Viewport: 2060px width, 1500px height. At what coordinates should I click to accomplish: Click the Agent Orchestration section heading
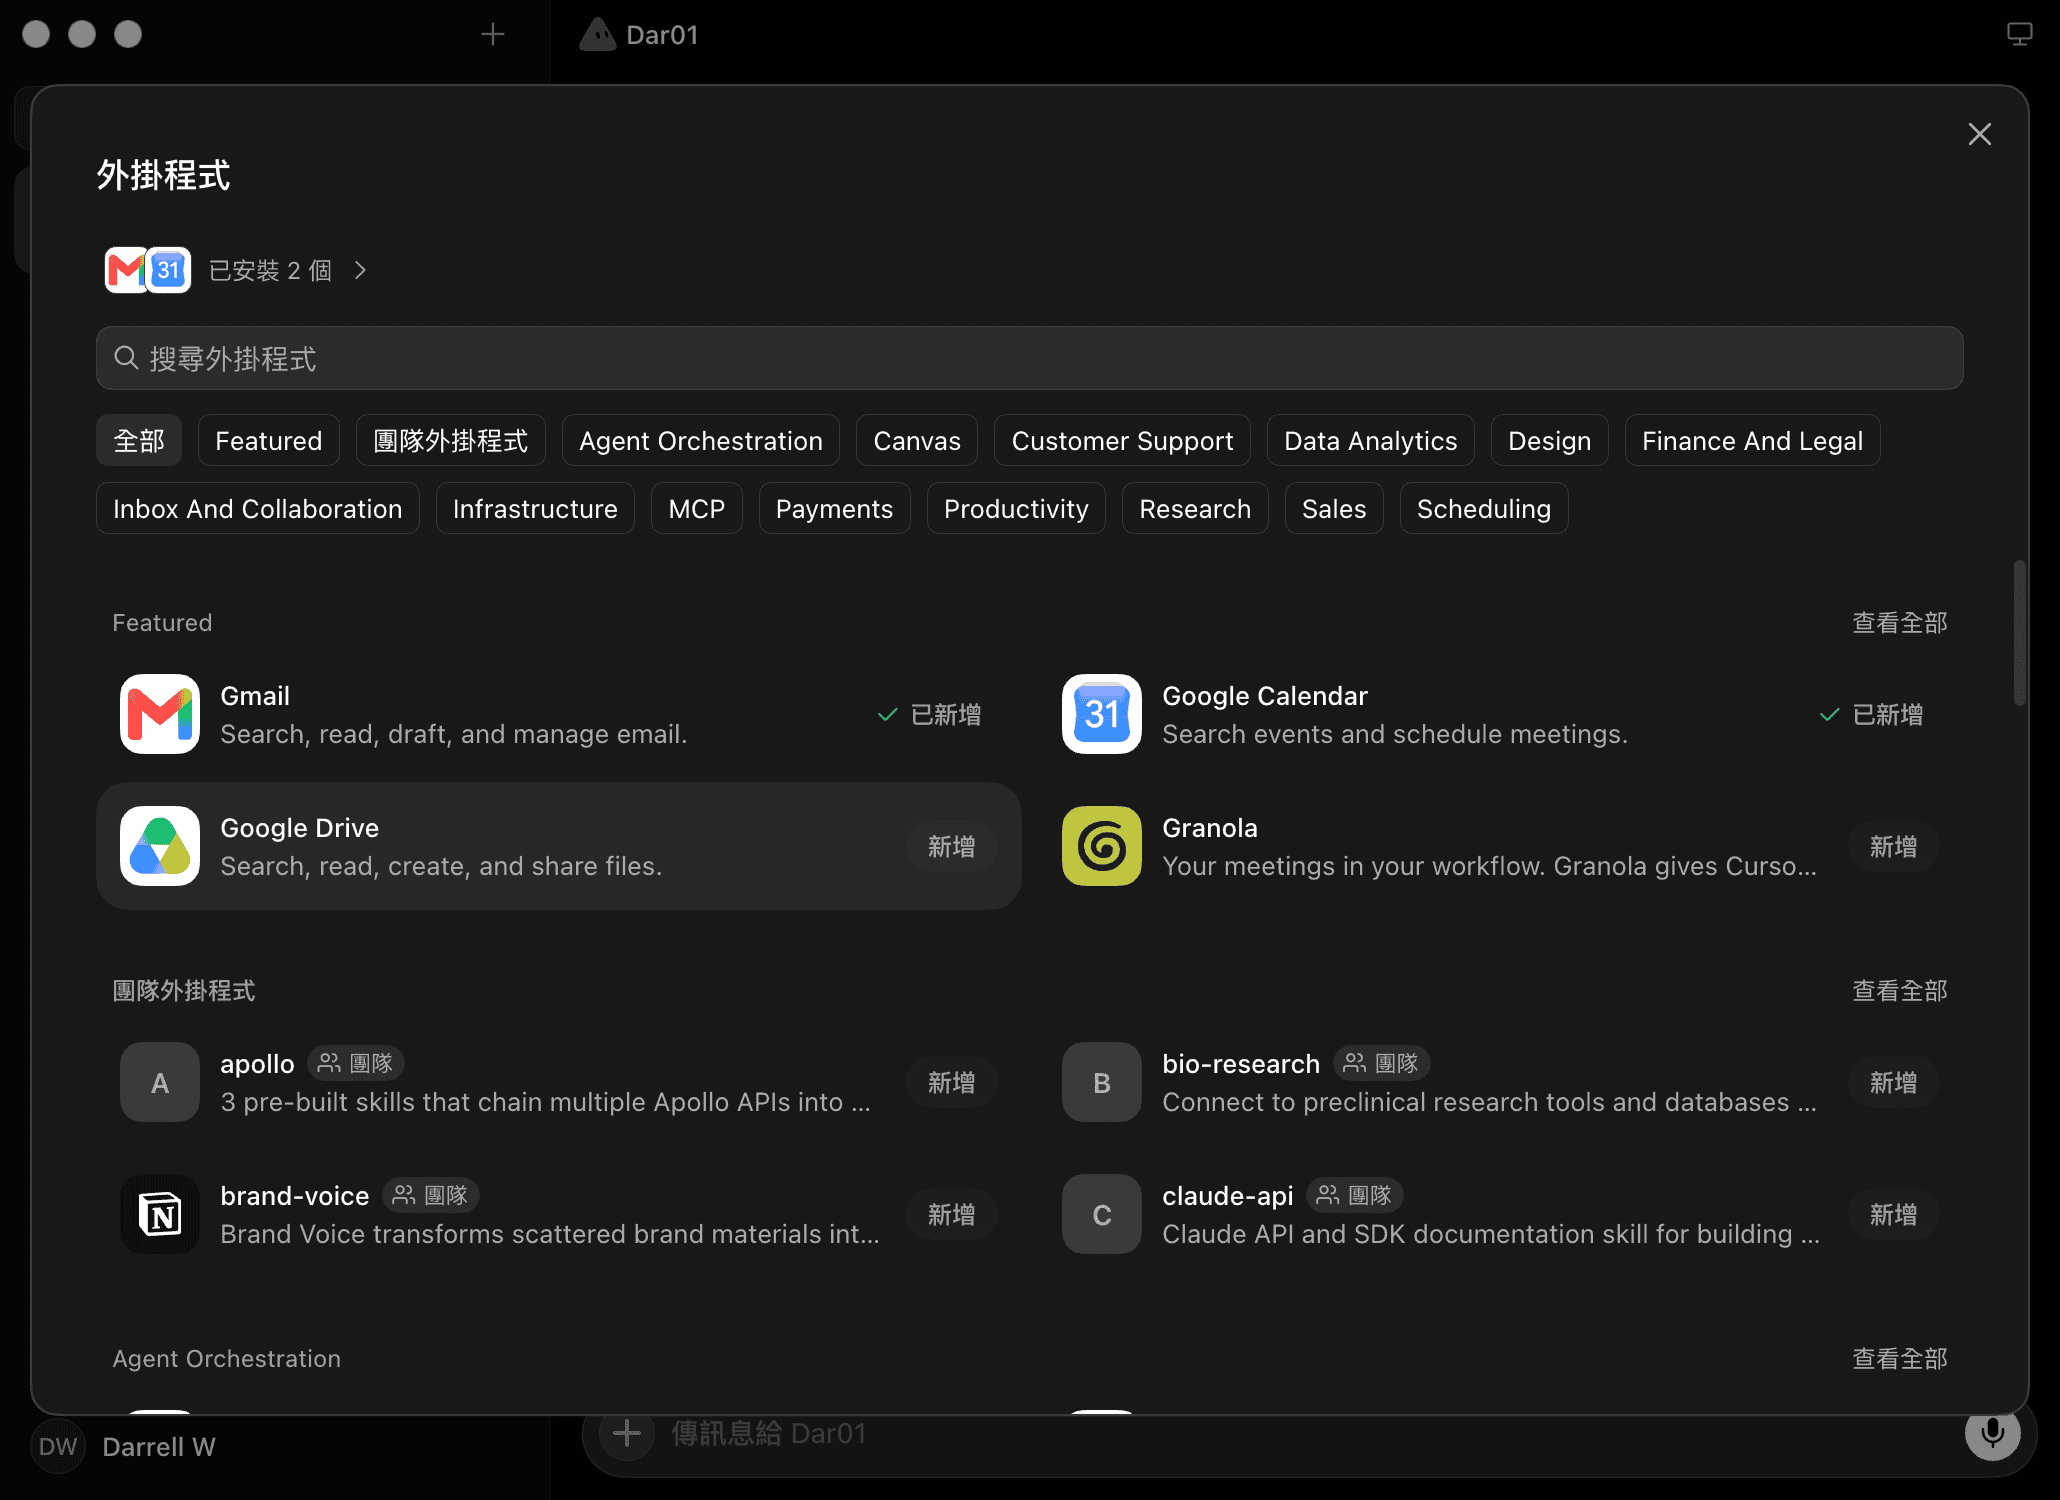click(x=227, y=1358)
